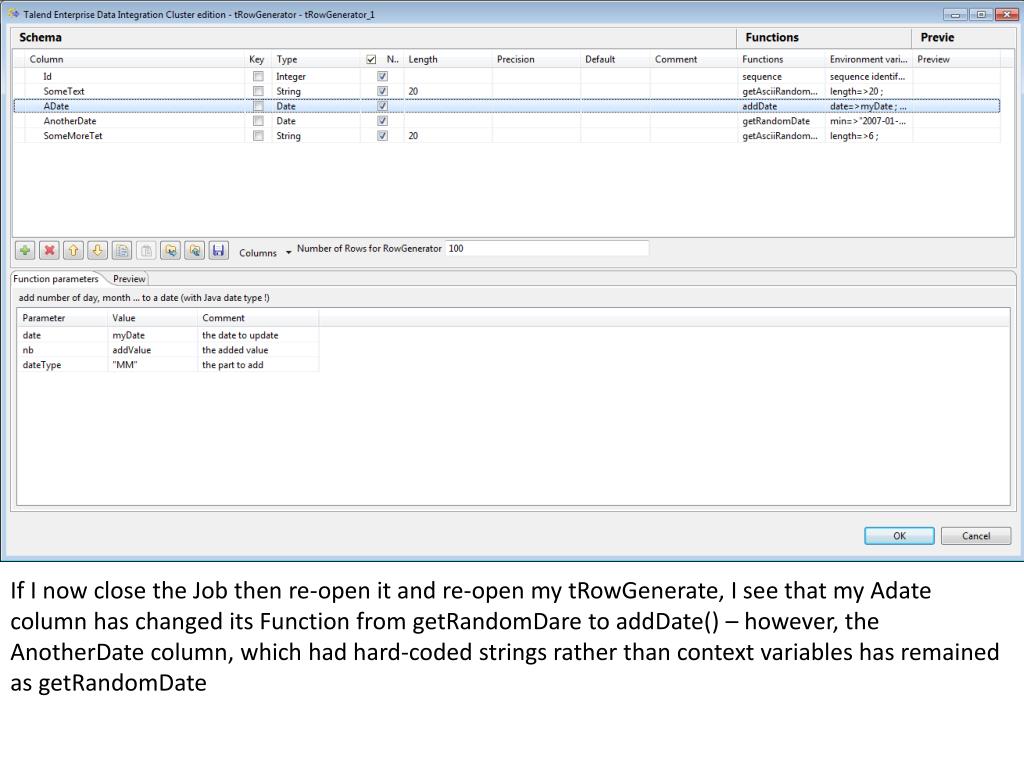Open the getRandomDate function selector
The height and width of the screenshot is (768, 1024).
[x=781, y=121]
